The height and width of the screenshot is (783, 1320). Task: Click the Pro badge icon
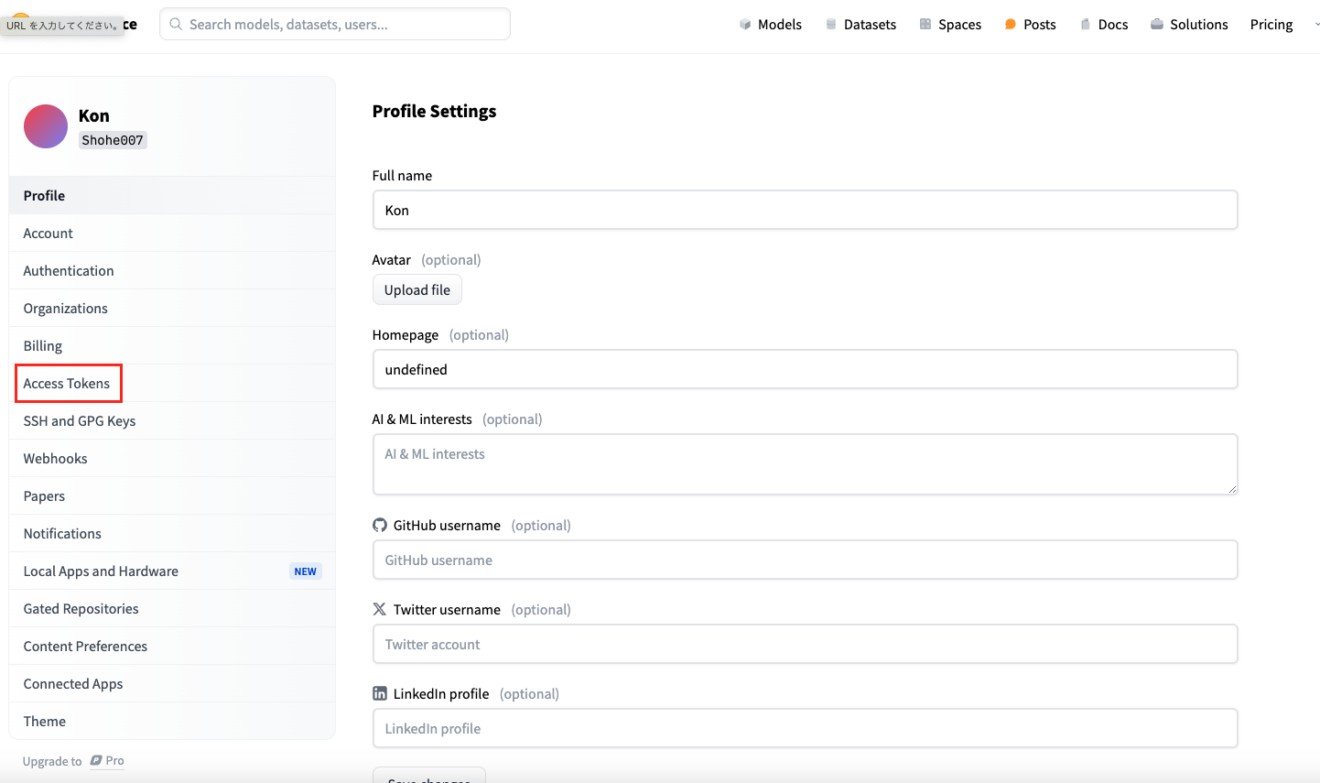pyautogui.click(x=96, y=761)
